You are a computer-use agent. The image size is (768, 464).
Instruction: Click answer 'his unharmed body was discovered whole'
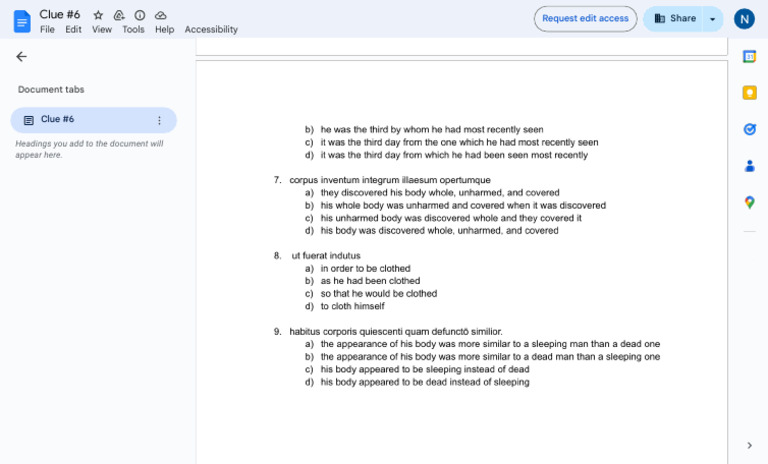[x=451, y=218]
